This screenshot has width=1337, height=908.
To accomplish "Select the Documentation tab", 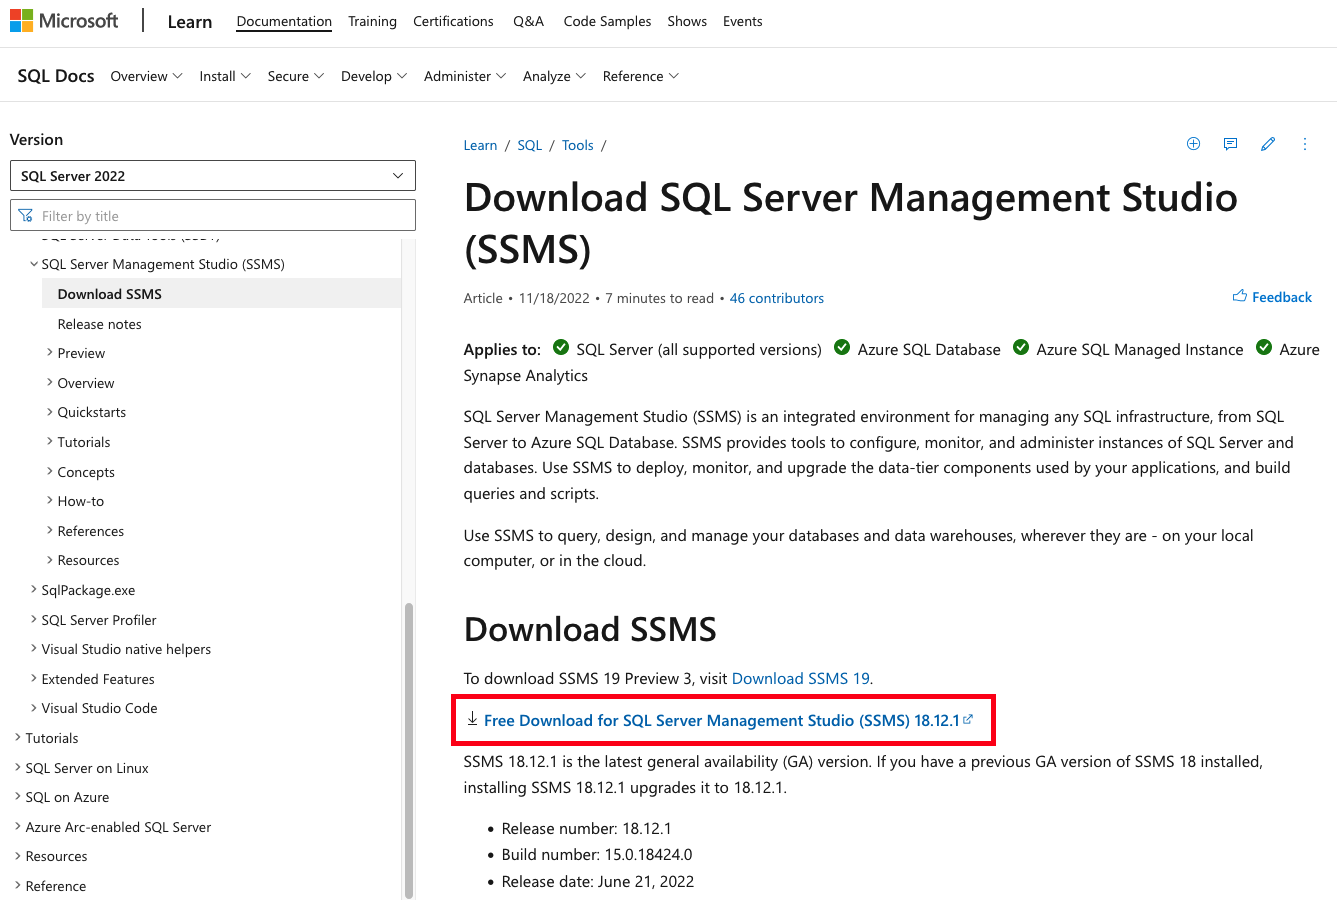I will (284, 21).
